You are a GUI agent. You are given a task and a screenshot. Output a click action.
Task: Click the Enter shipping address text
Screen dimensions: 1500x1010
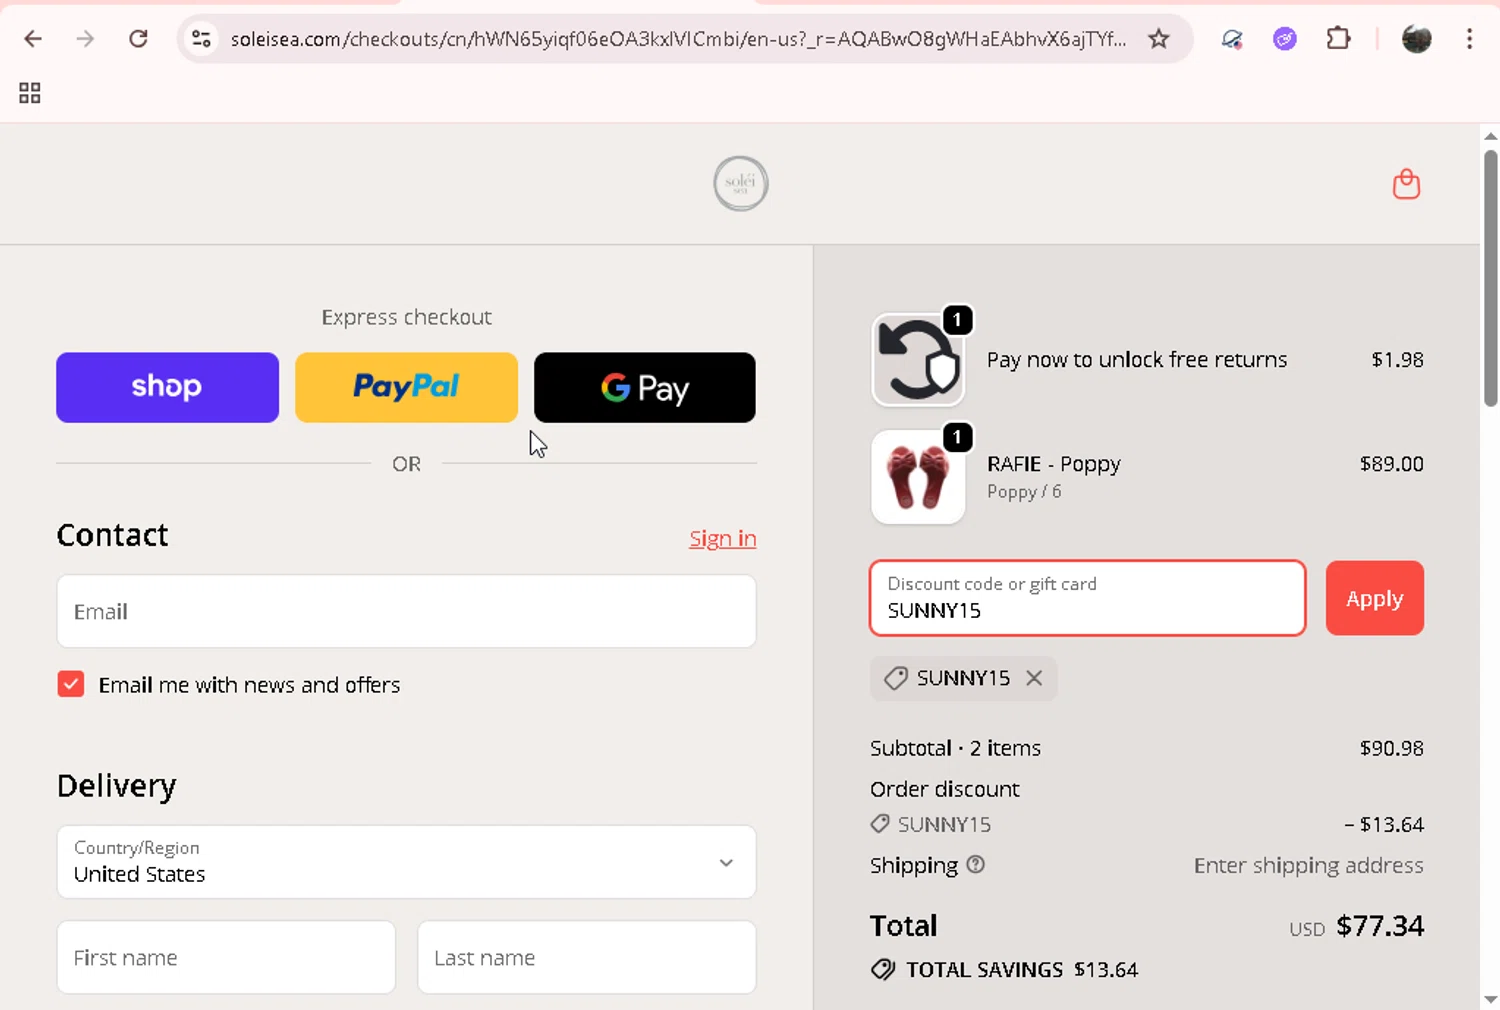[1308, 865]
